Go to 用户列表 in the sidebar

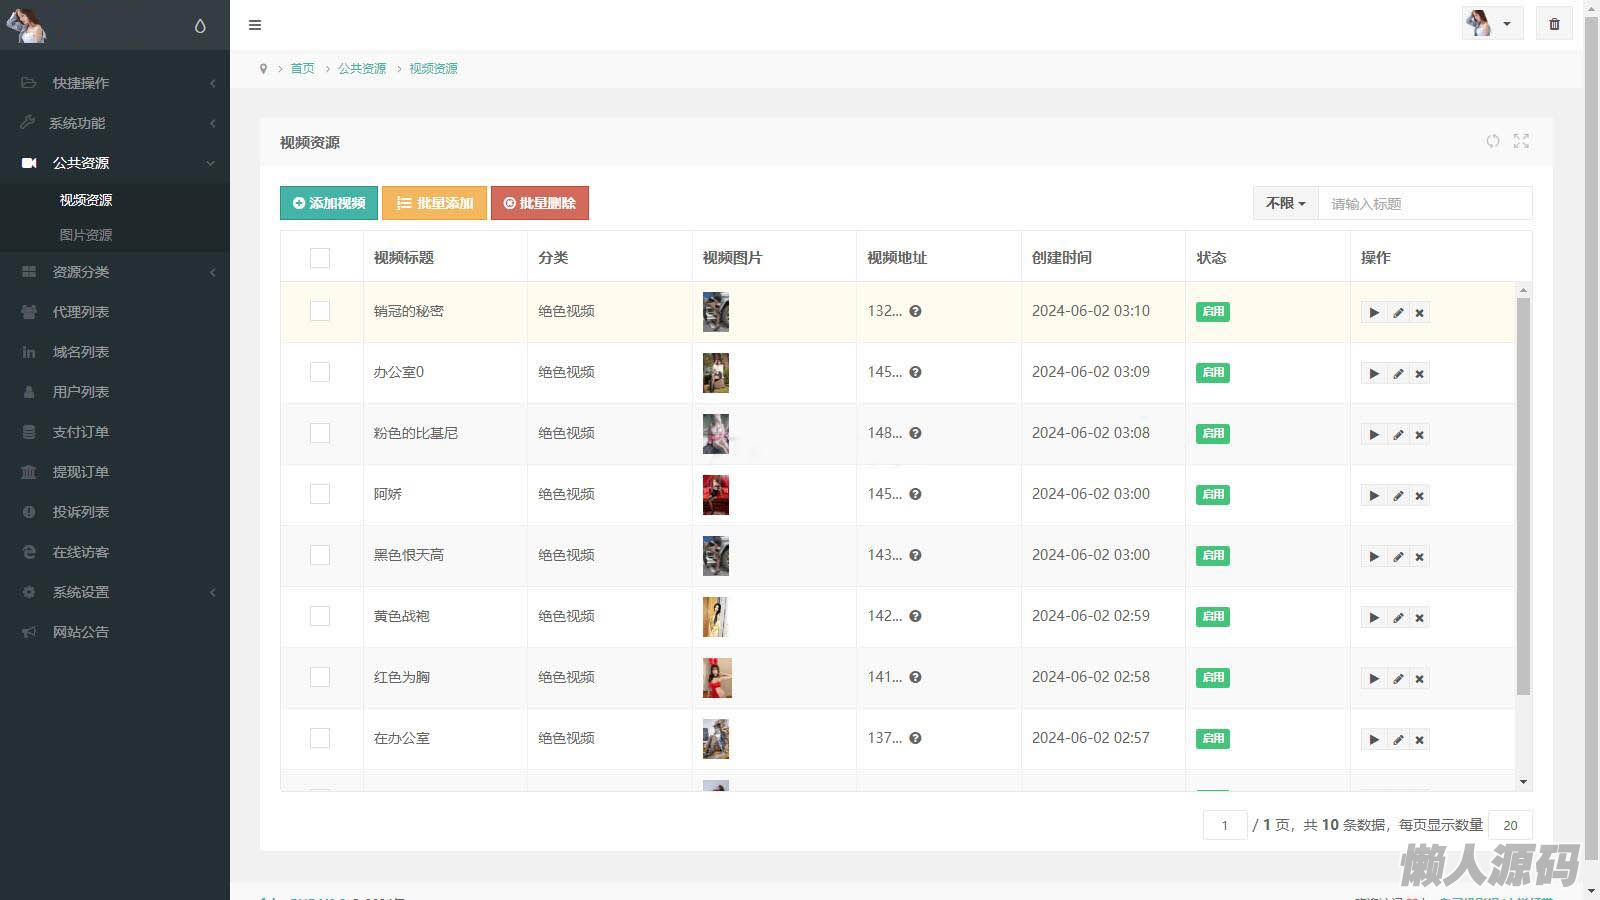(81, 392)
